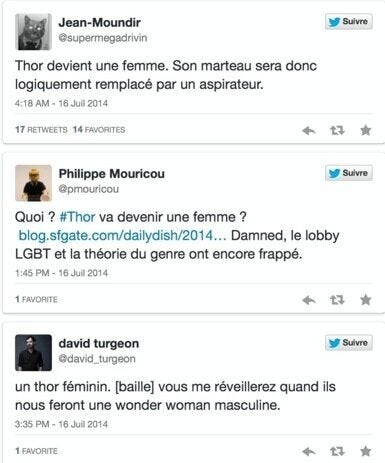
Task: Reply to Philippe Mouricou's tweet
Action: (x=309, y=300)
